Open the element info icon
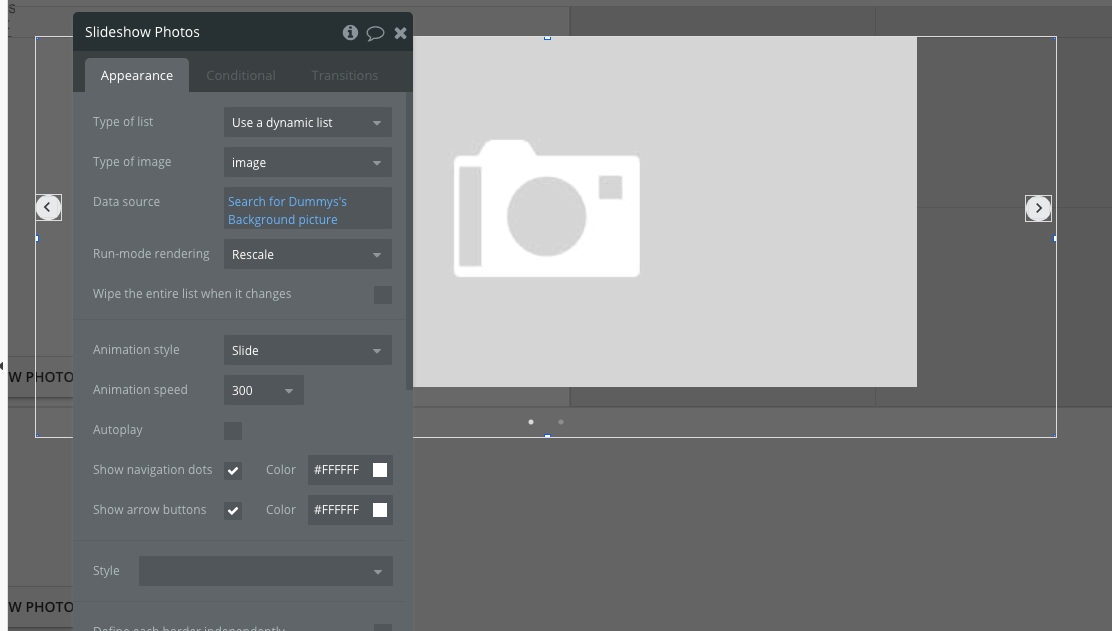 click(x=350, y=32)
